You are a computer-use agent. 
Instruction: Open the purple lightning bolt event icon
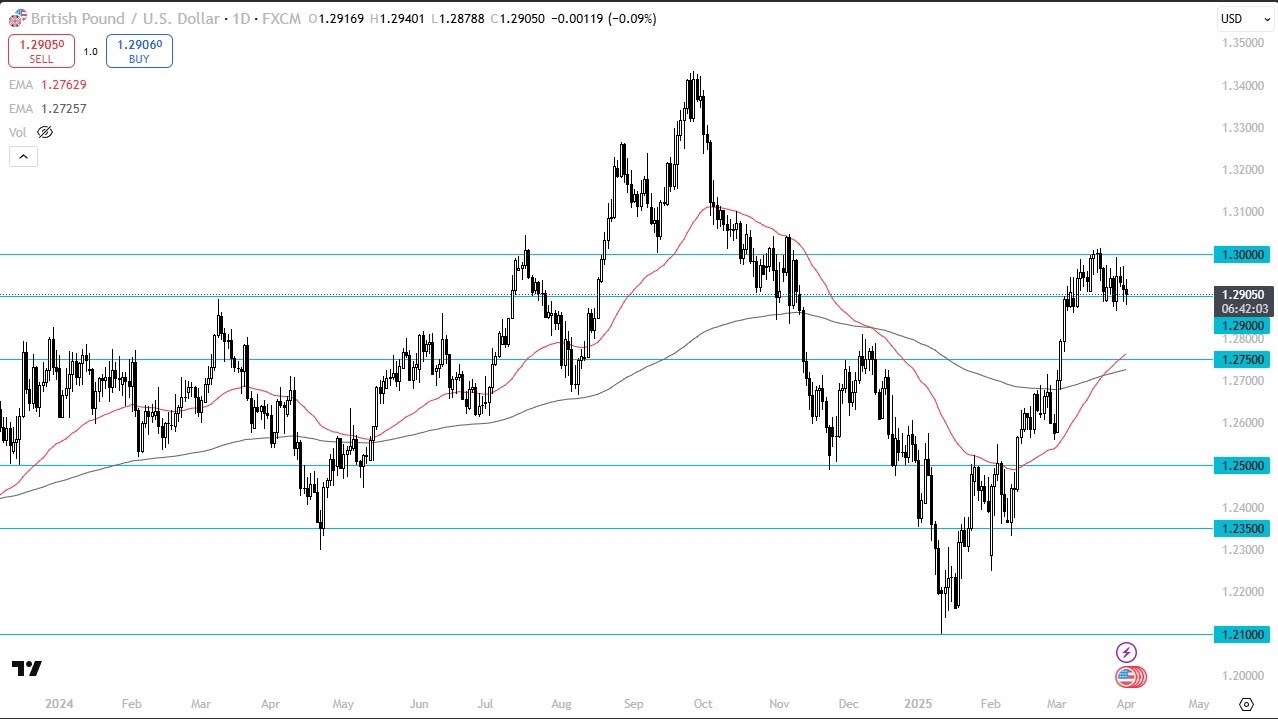click(1126, 652)
